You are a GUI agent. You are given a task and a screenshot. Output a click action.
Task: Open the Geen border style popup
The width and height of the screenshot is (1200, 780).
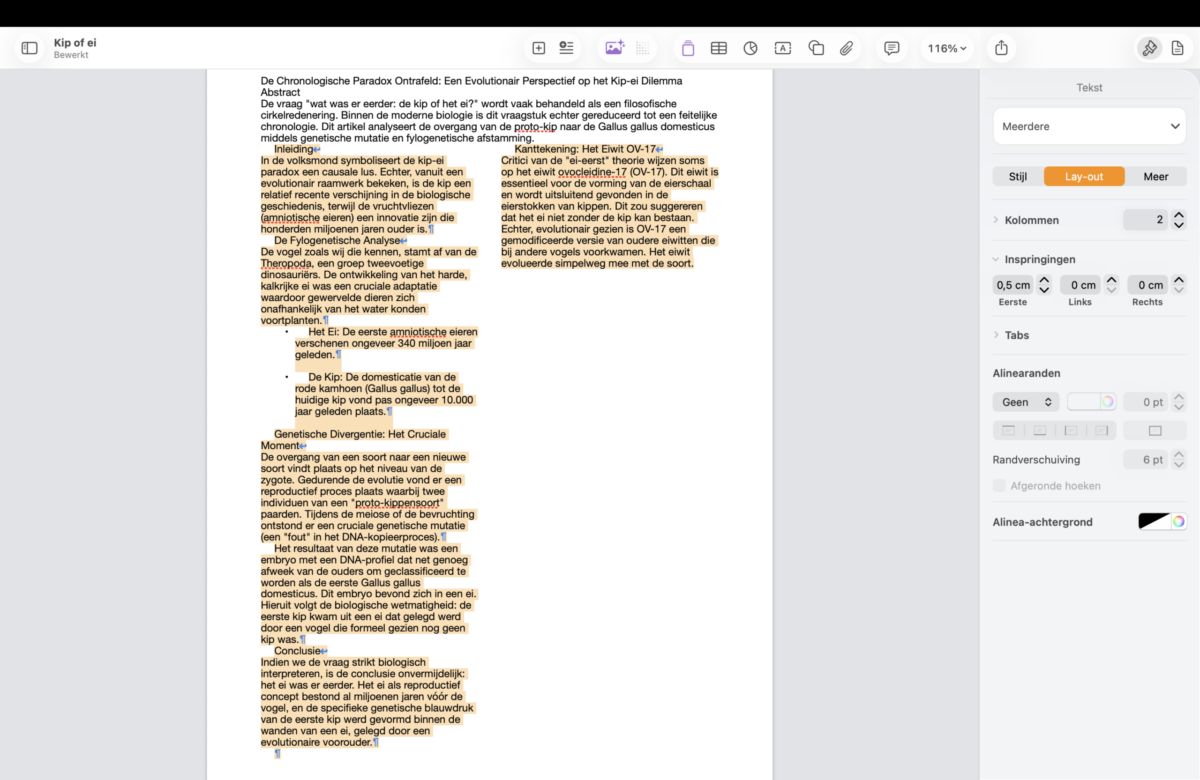1025,402
